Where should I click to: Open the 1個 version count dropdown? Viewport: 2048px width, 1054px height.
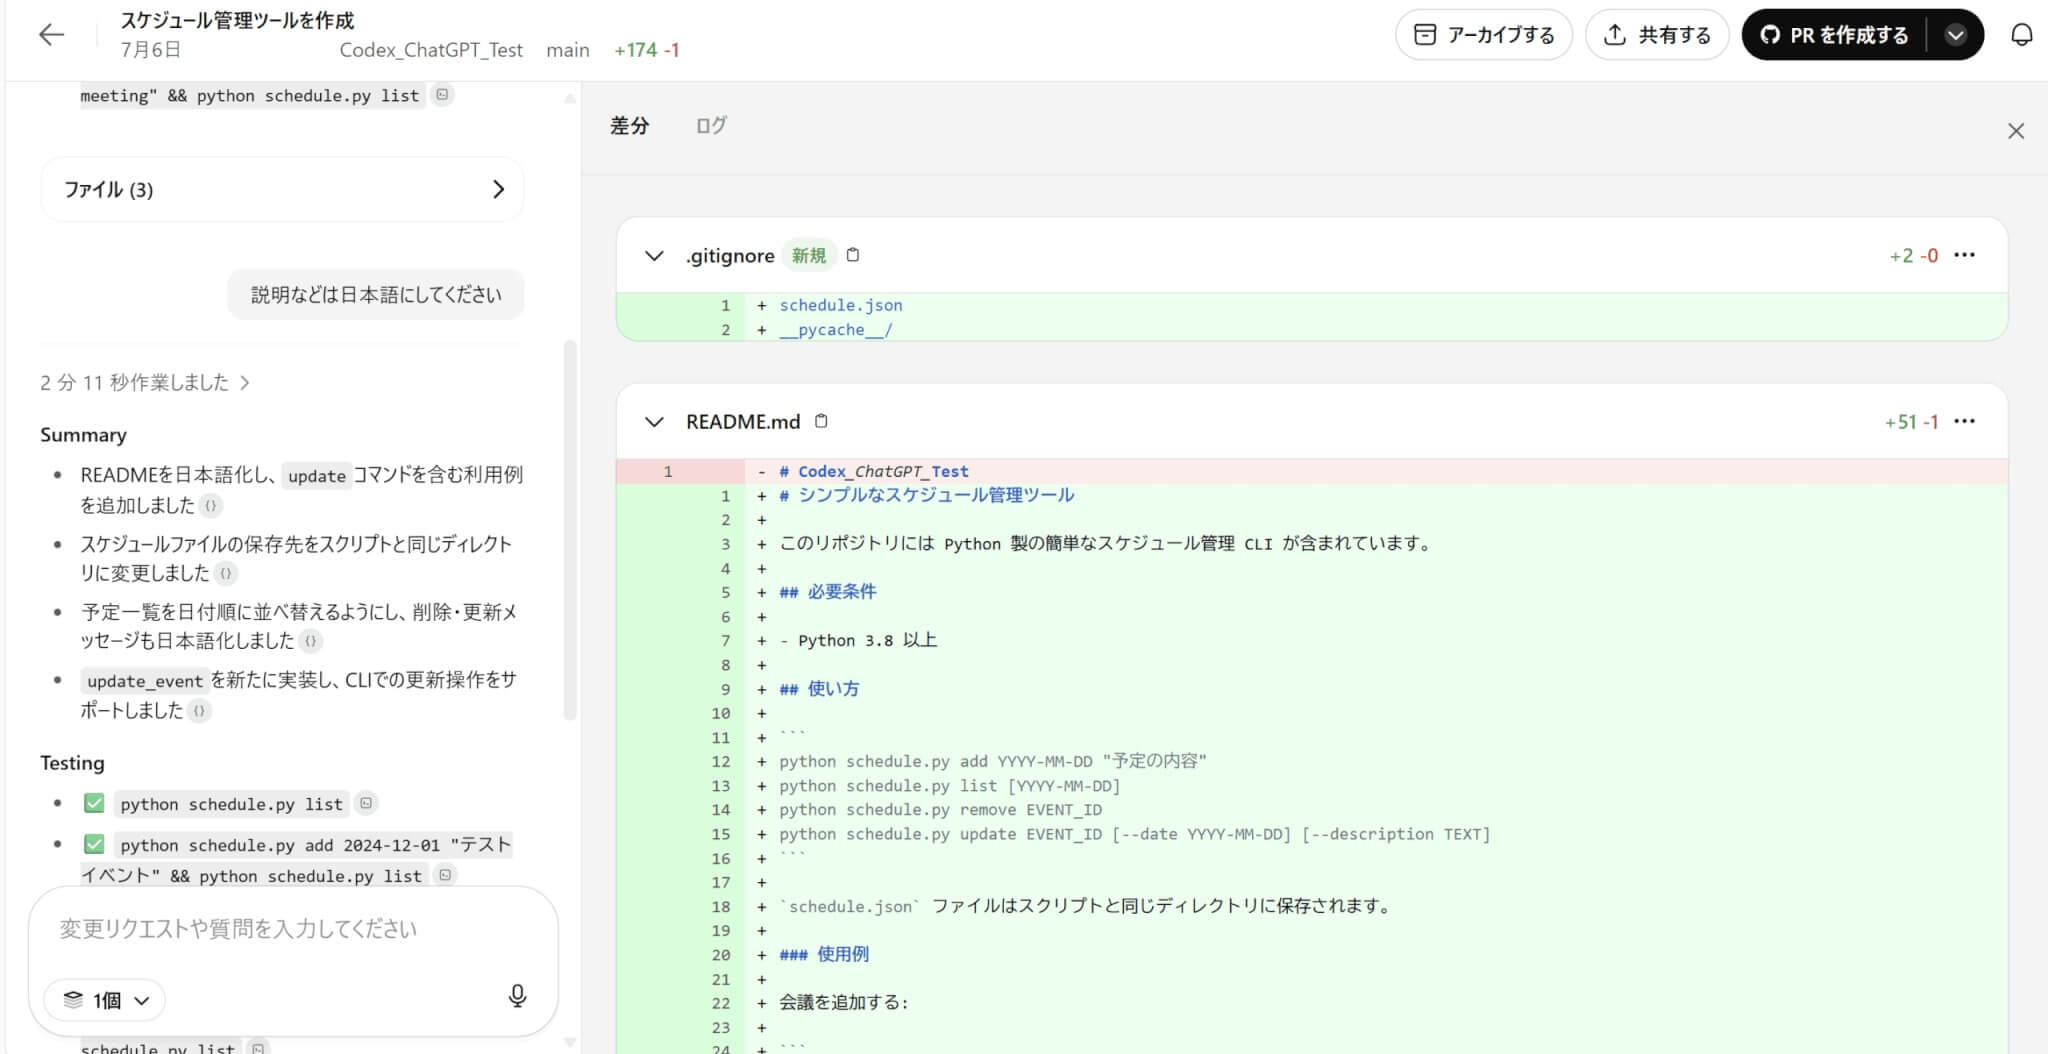106,1000
